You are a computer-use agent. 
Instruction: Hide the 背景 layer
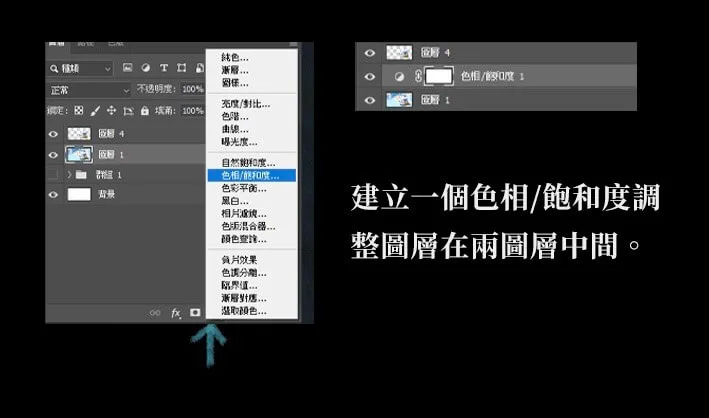53,195
